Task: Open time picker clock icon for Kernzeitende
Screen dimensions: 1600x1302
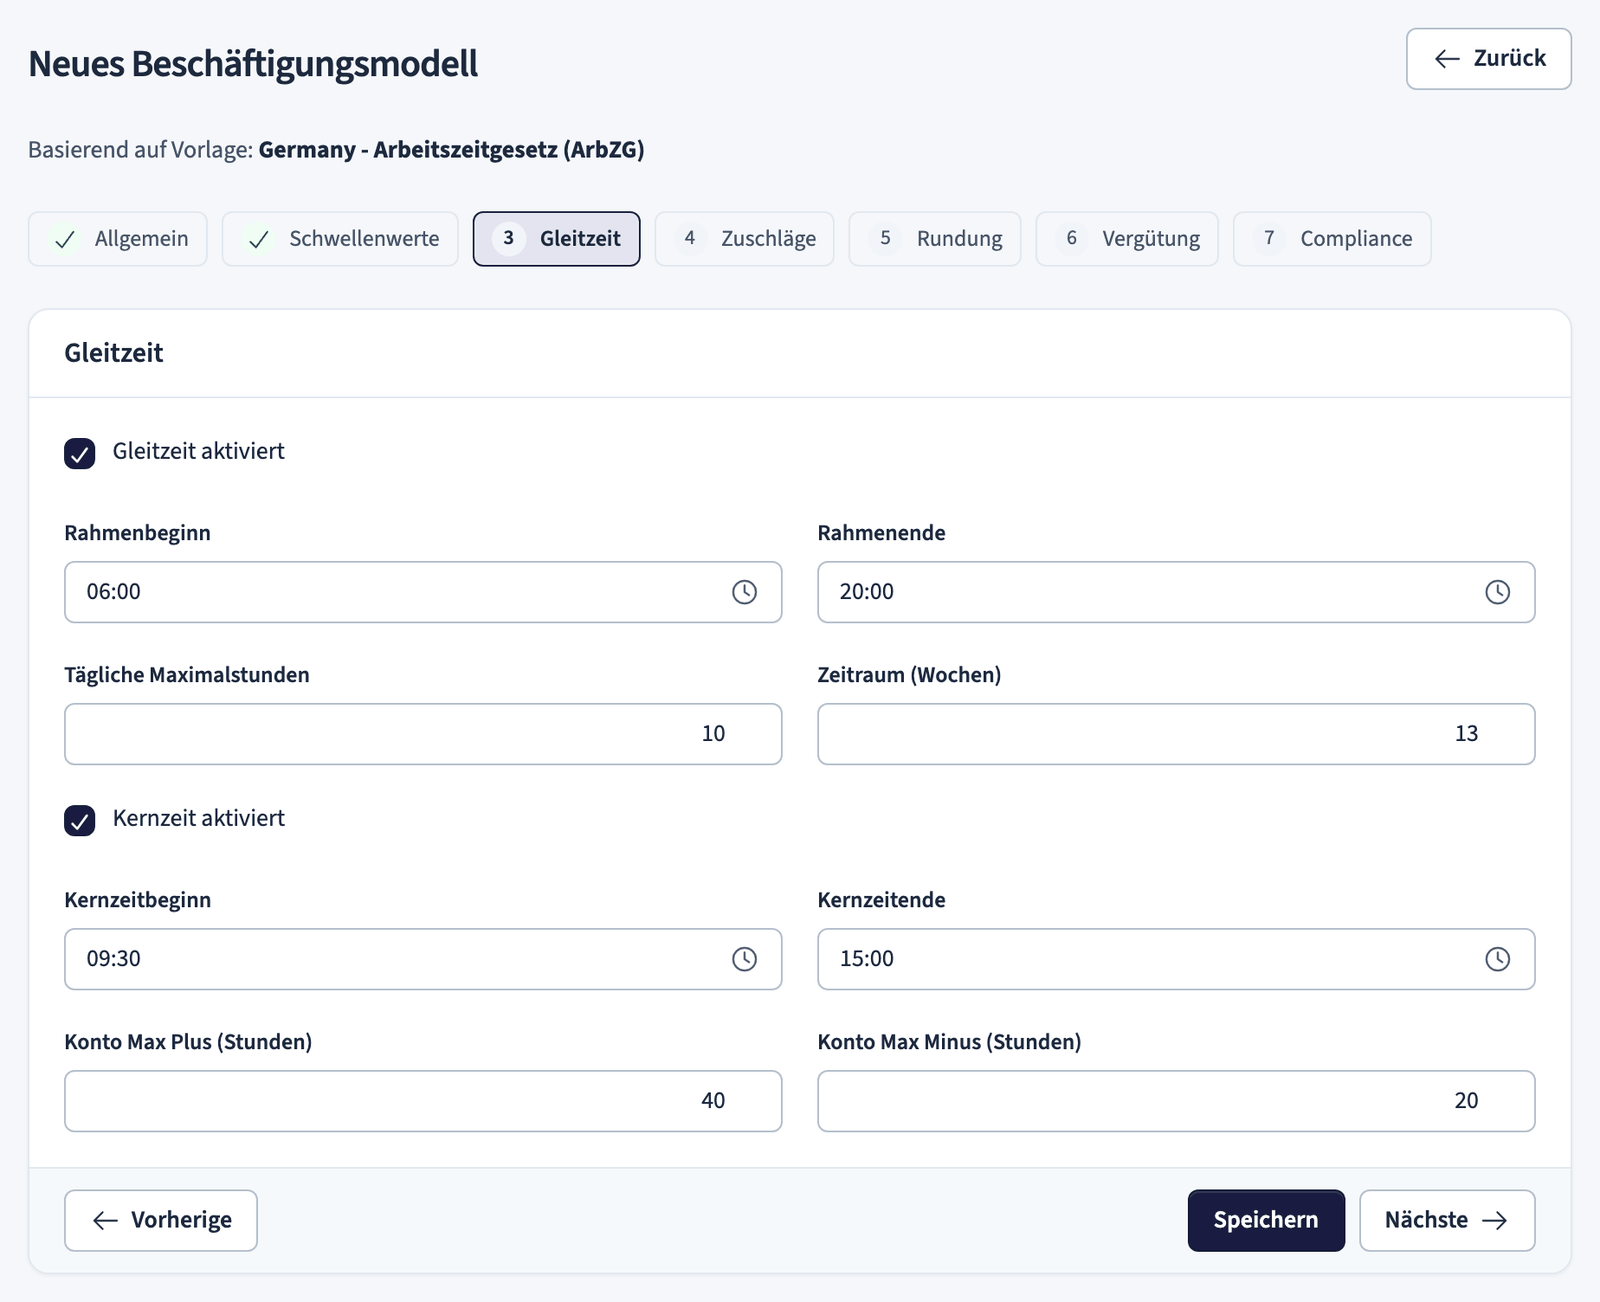Action: tap(1497, 959)
